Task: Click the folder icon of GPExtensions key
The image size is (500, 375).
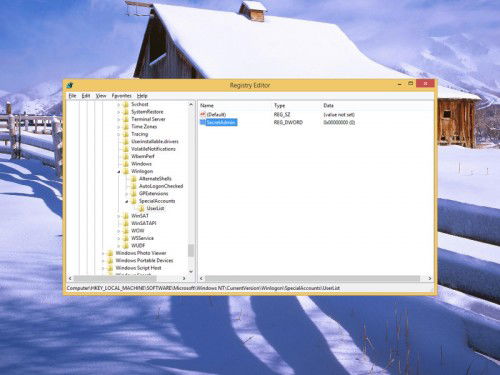Action: click(x=134, y=193)
